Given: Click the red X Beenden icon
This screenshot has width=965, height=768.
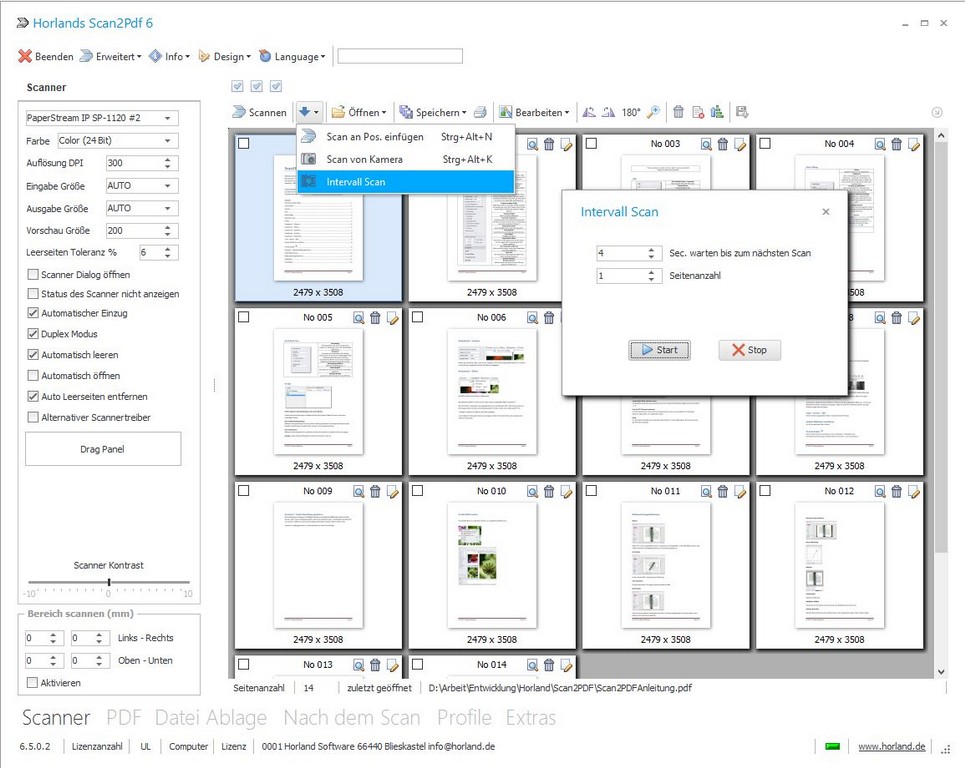Looking at the screenshot, I should (x=25, y=56).
